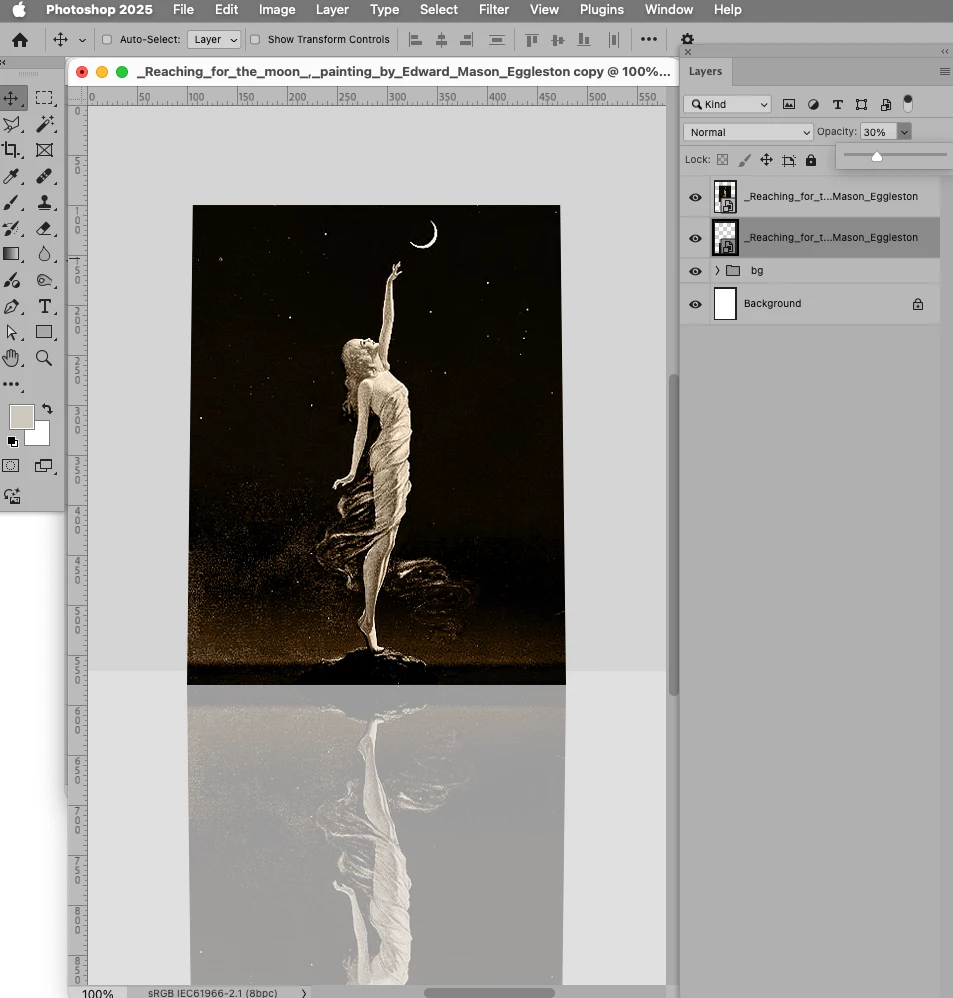Choose the Path Selection tool
953x998 pixels.
pyautogui.click(x=11, y=332)
